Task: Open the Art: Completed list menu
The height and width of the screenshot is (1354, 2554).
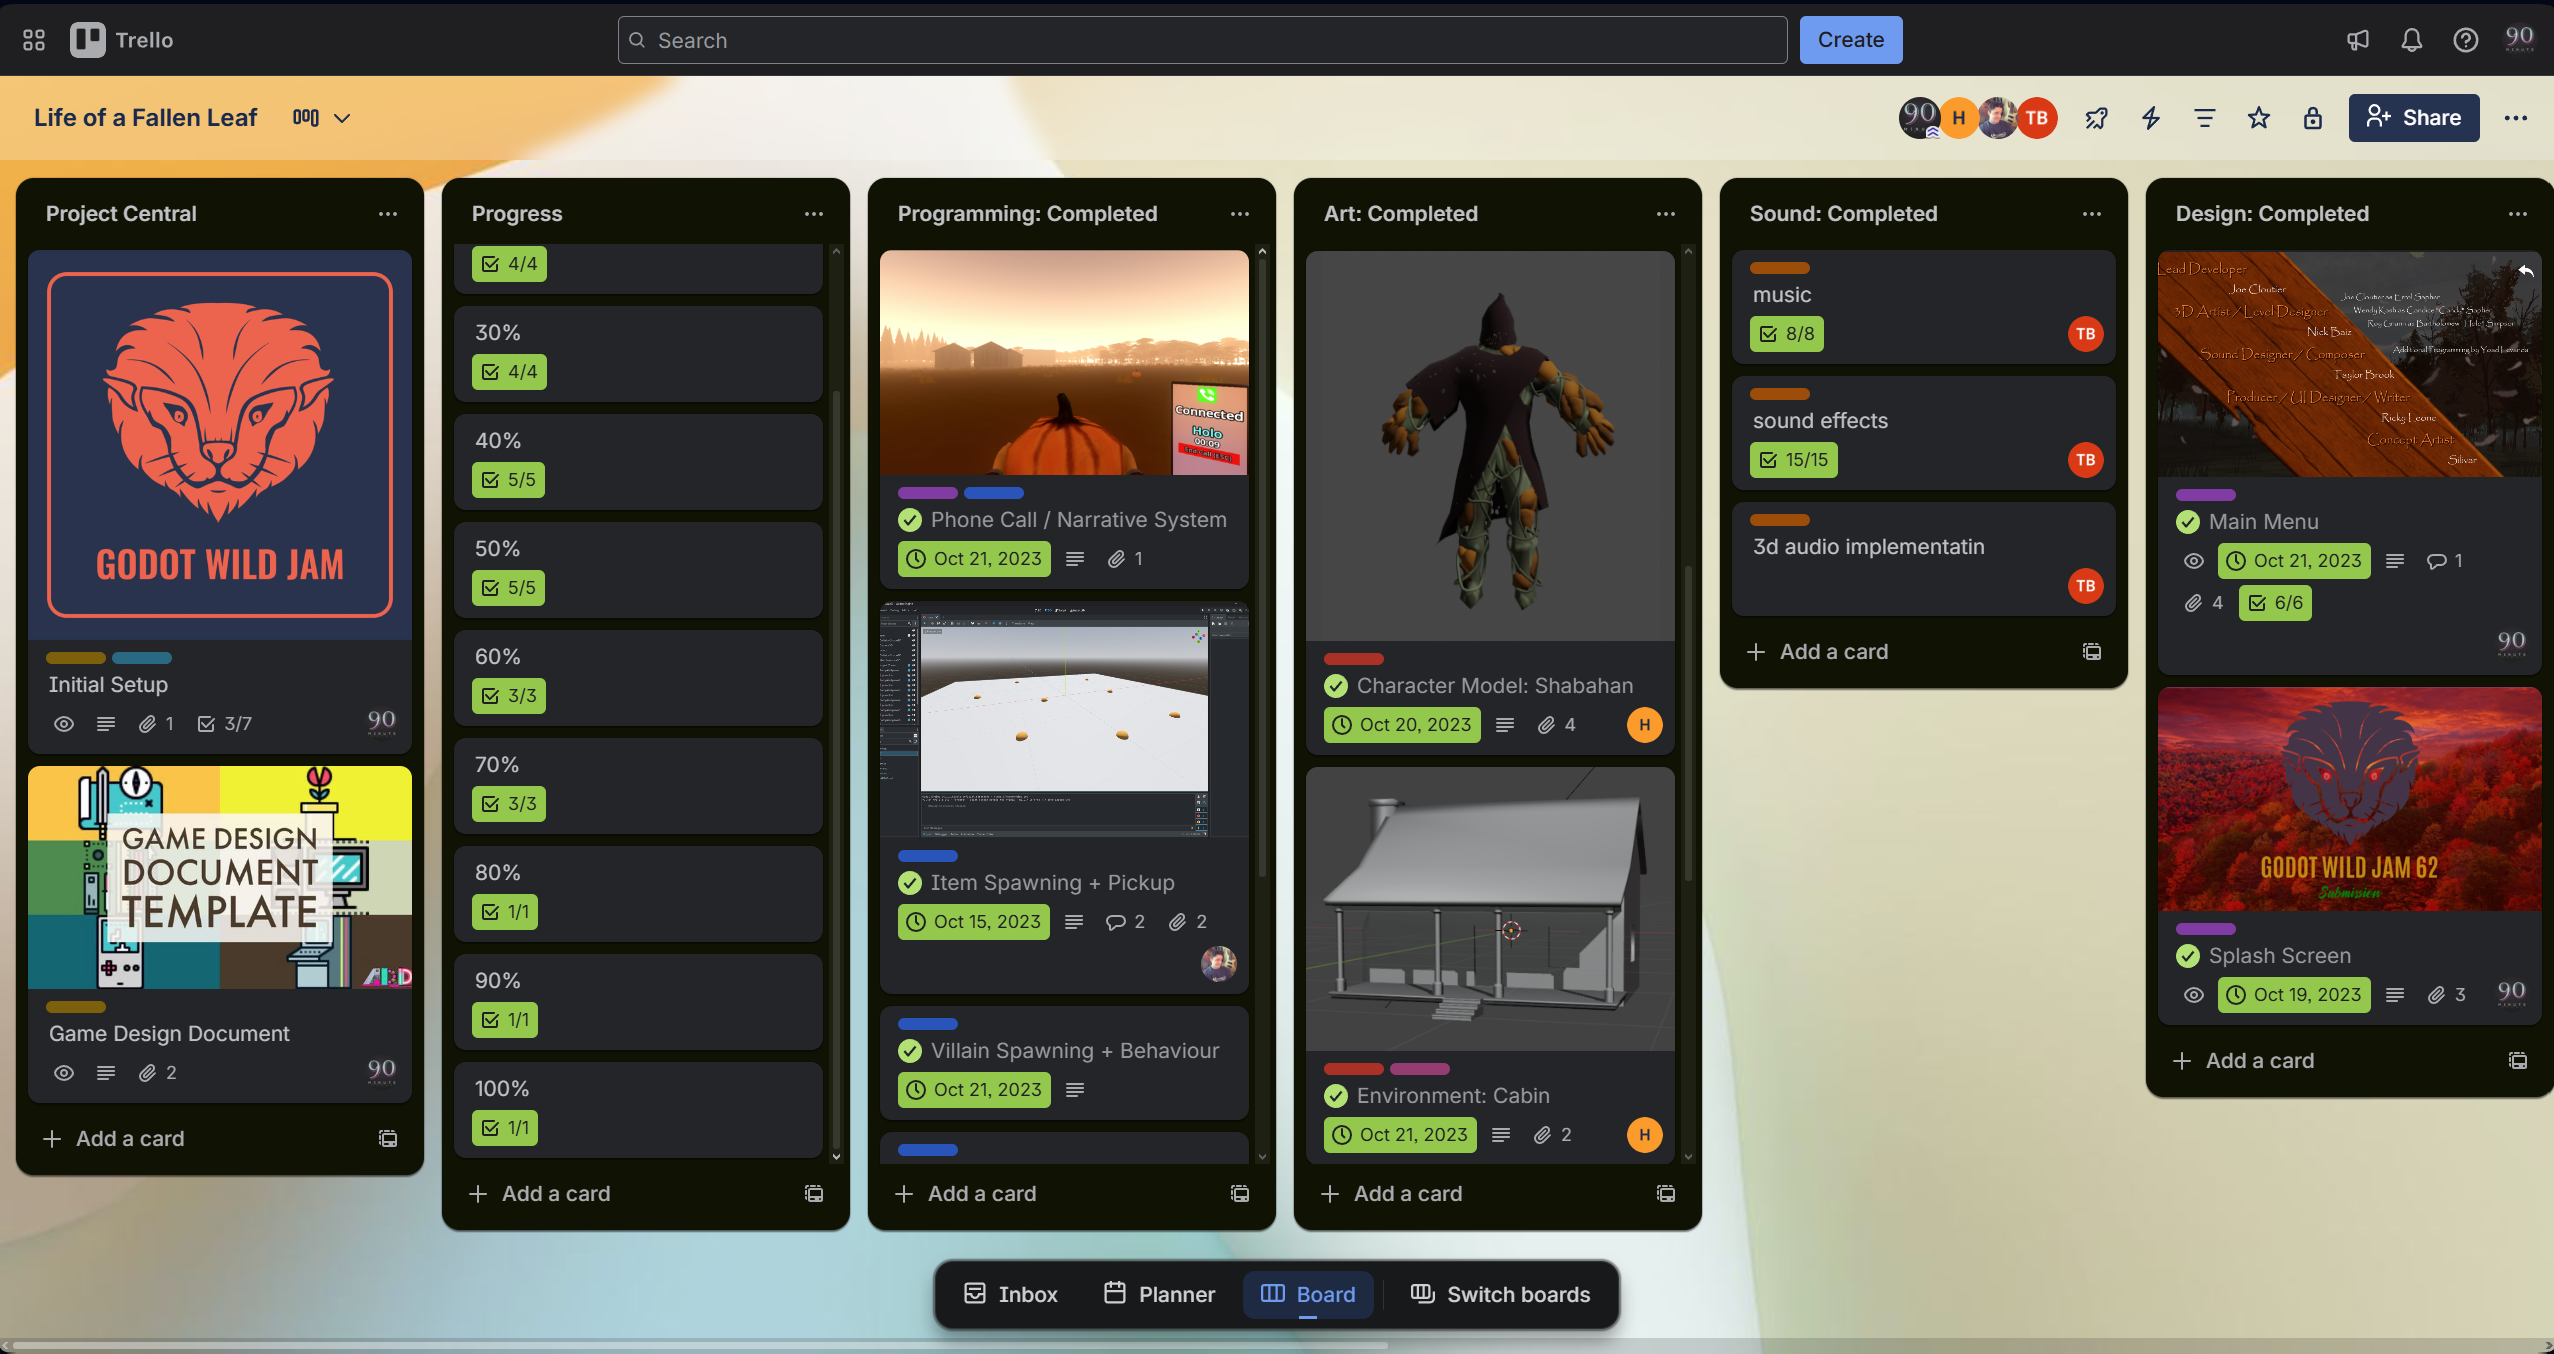Action: pyautogui.click(x=1665, y=214)
